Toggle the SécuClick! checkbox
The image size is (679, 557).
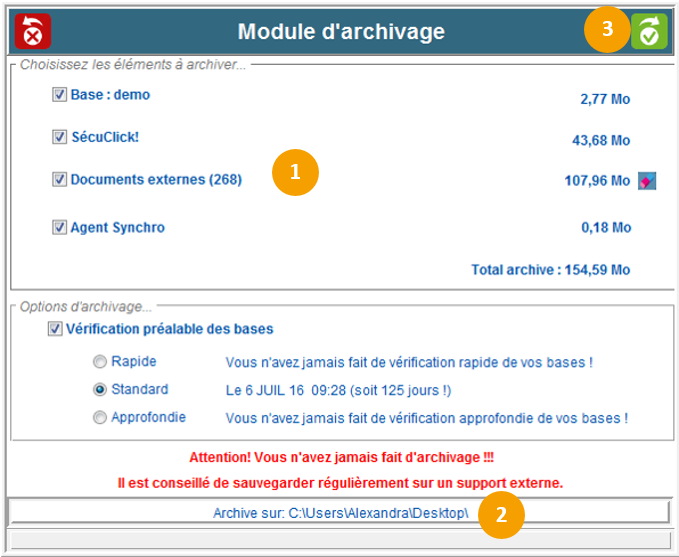pyautogui.click(x=59, y=137)
